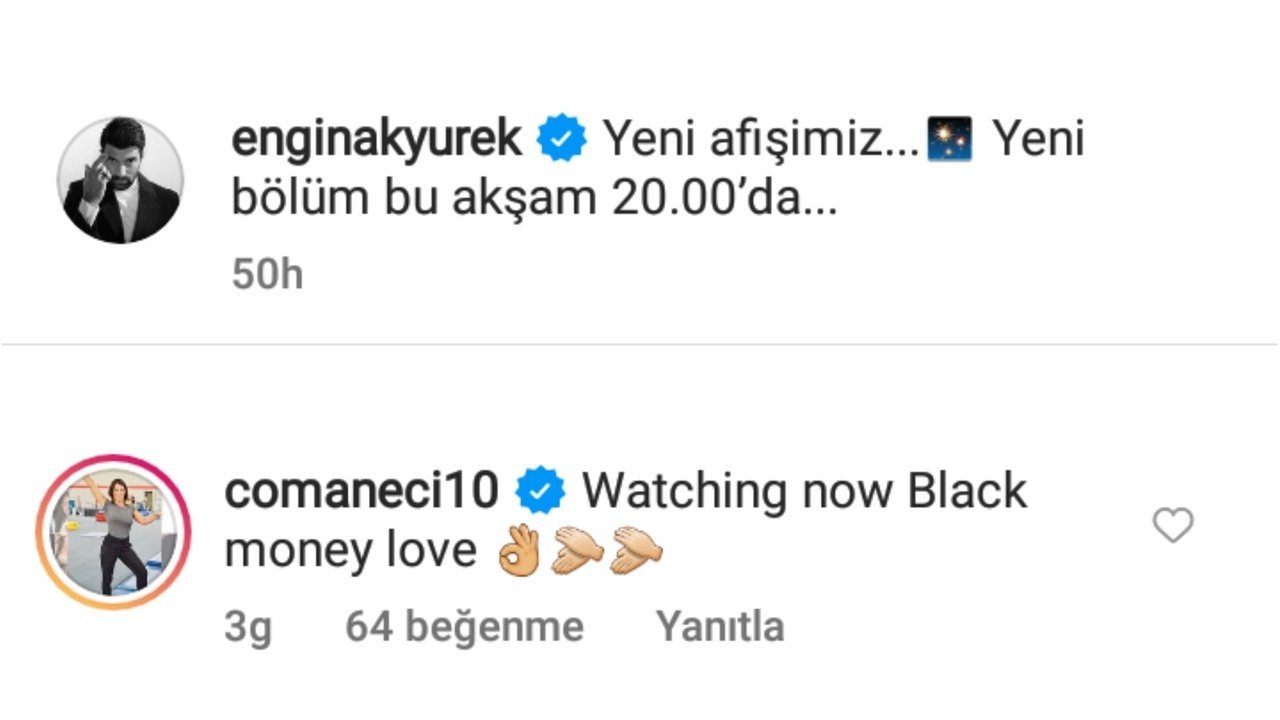
Task: Click the 3g comment timestamp
Action: click(x=248, y=629)
